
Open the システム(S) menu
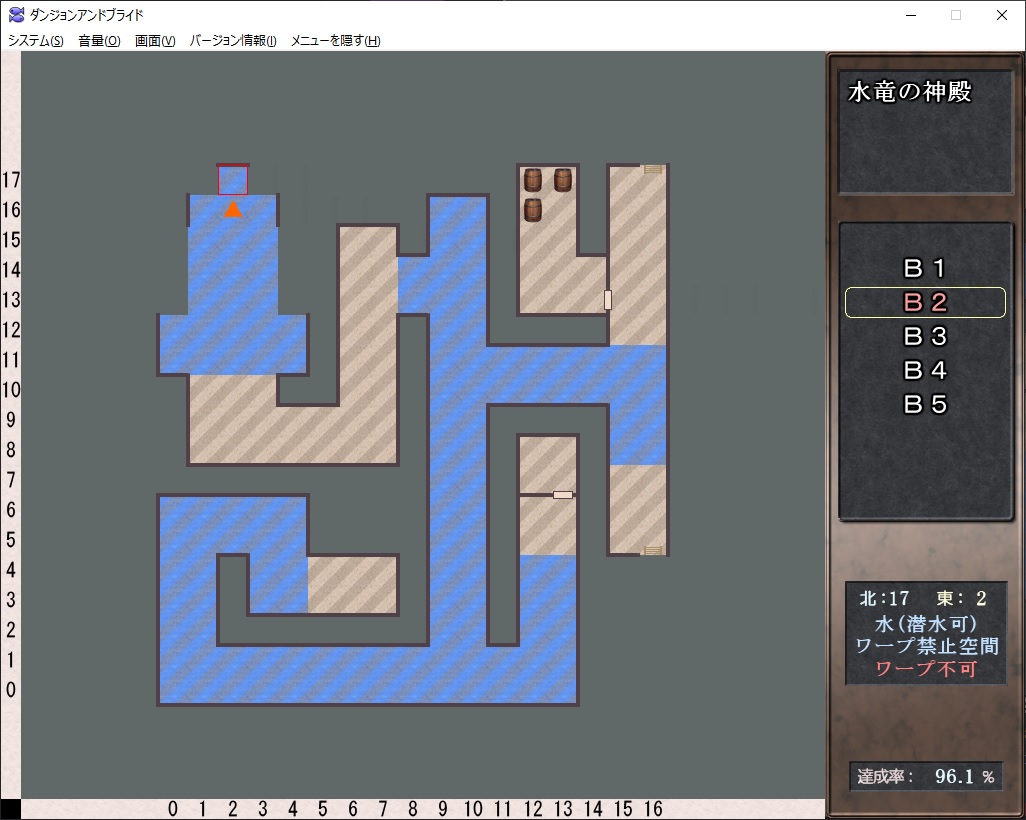(x=36, y=41)
